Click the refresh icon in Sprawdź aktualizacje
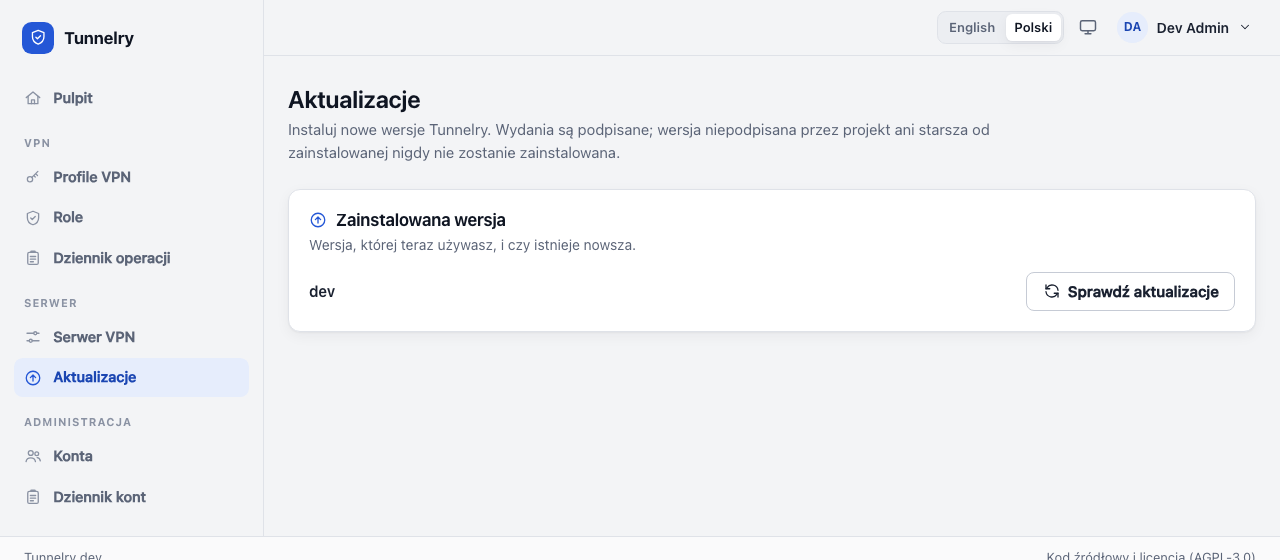The image size is (1280, 560). (x=1052, y=291)
